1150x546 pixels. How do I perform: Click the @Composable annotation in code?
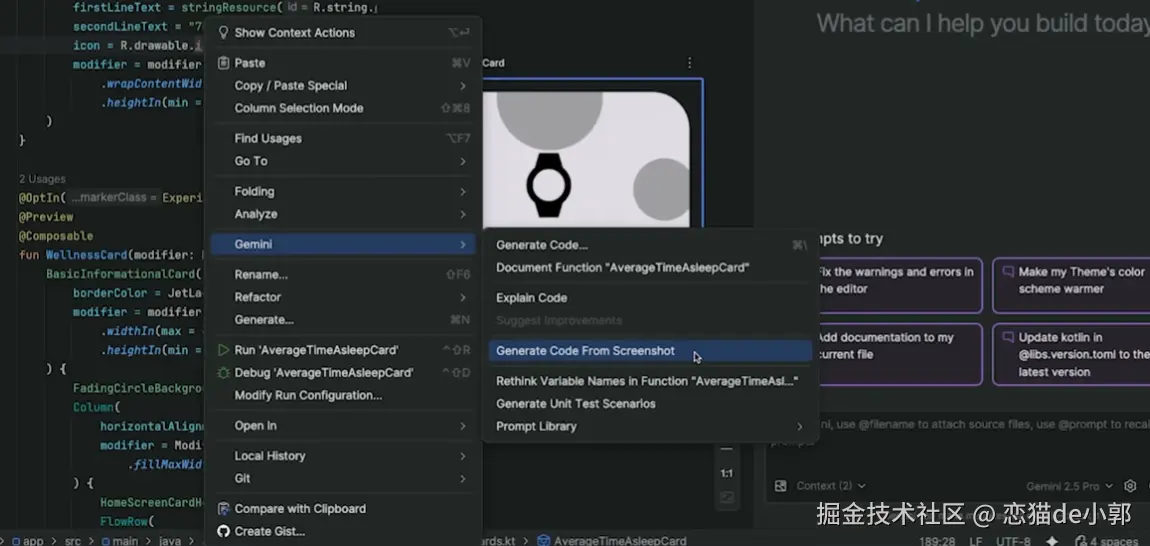click(56, 236)
